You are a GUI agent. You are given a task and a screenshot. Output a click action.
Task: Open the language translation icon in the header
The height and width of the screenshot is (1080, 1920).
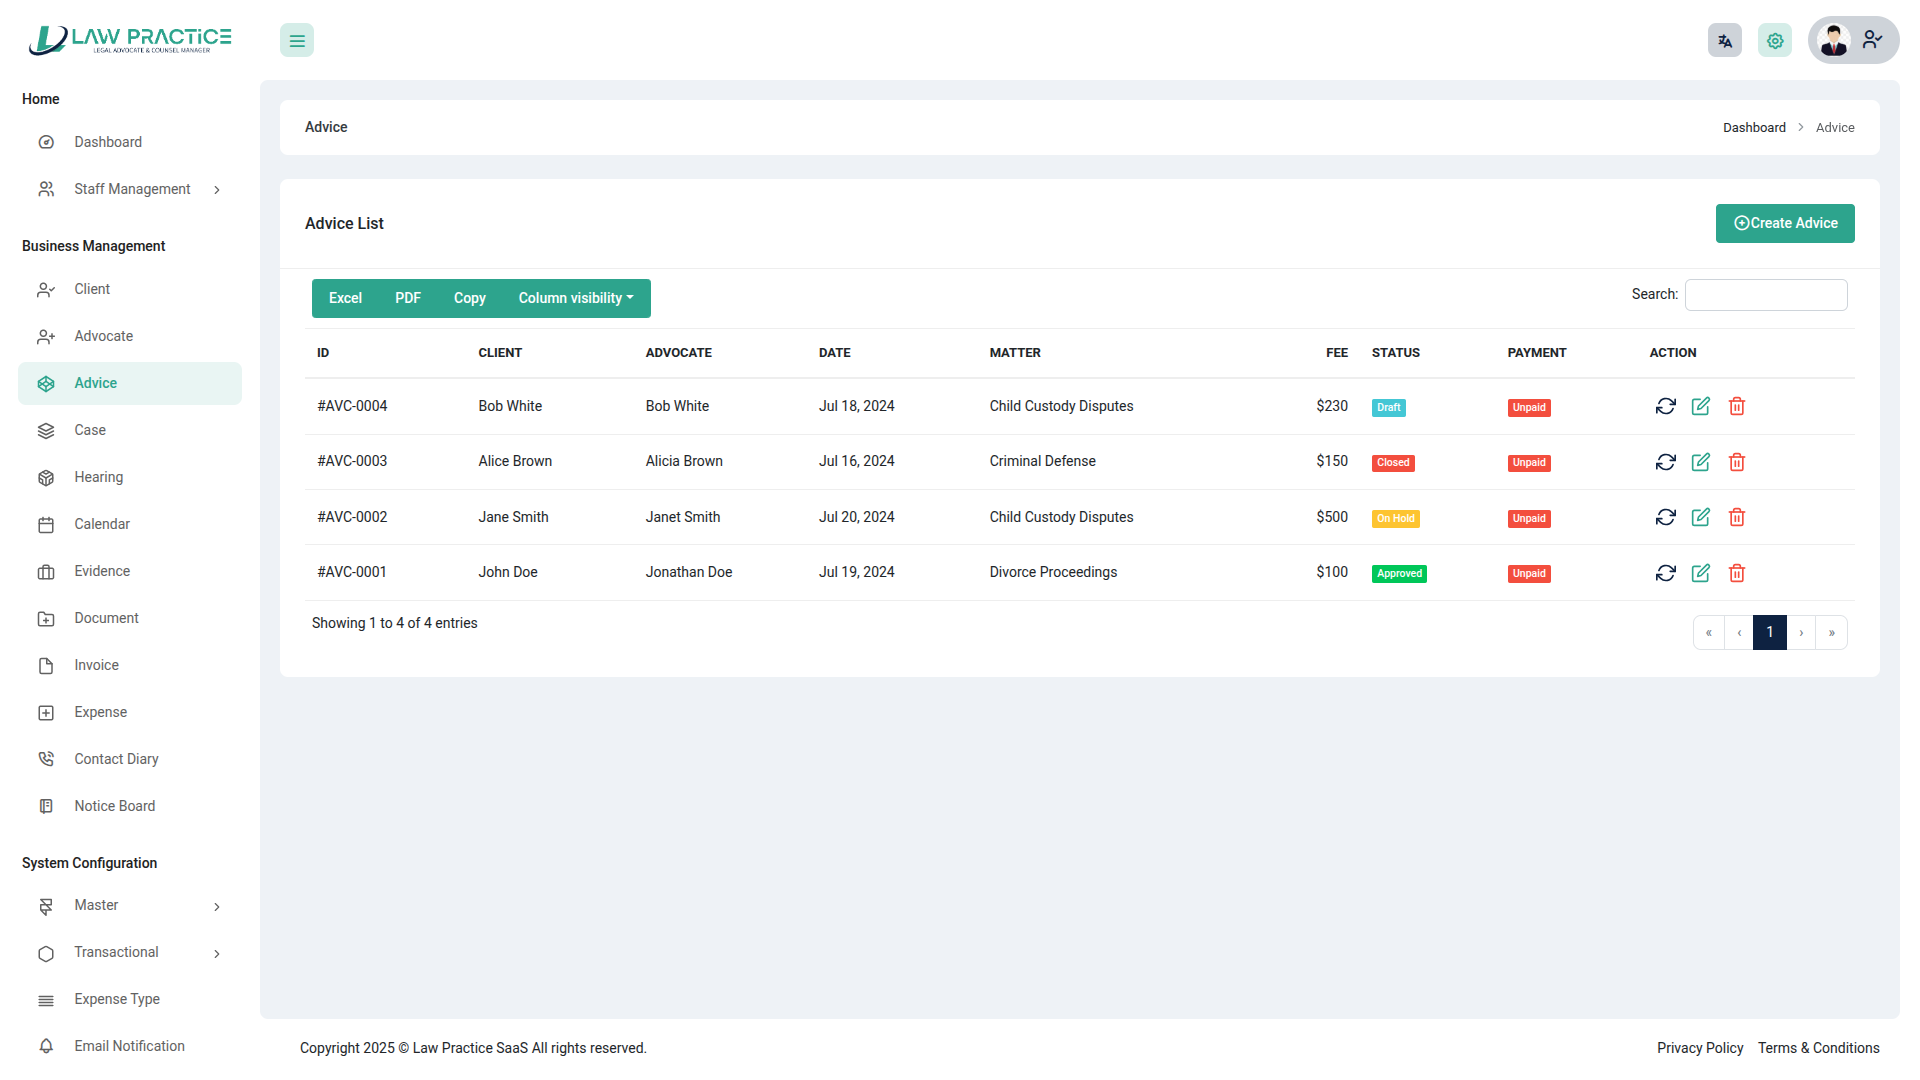pyautogui.click(x=1724, y=41)
